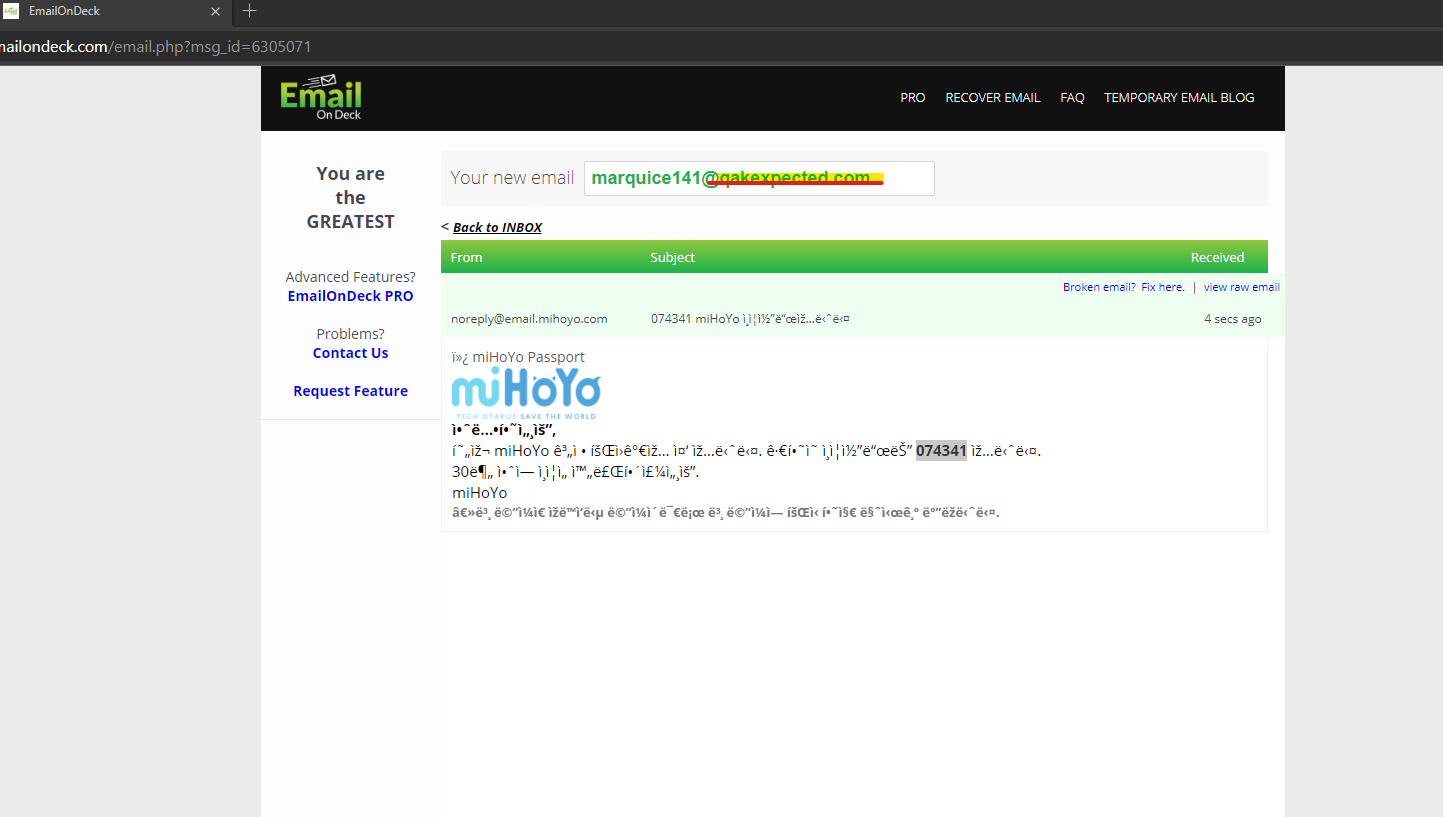The width and height of the screenshot is (1443, 817).
Task: Click the 'Problems?' sidebar text
Action: 350,334
